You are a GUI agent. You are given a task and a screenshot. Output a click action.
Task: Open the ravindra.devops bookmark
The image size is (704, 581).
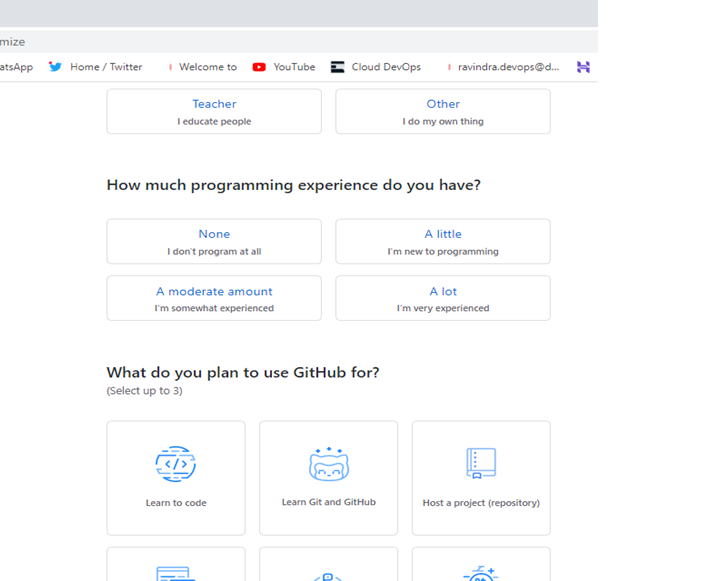507,67
